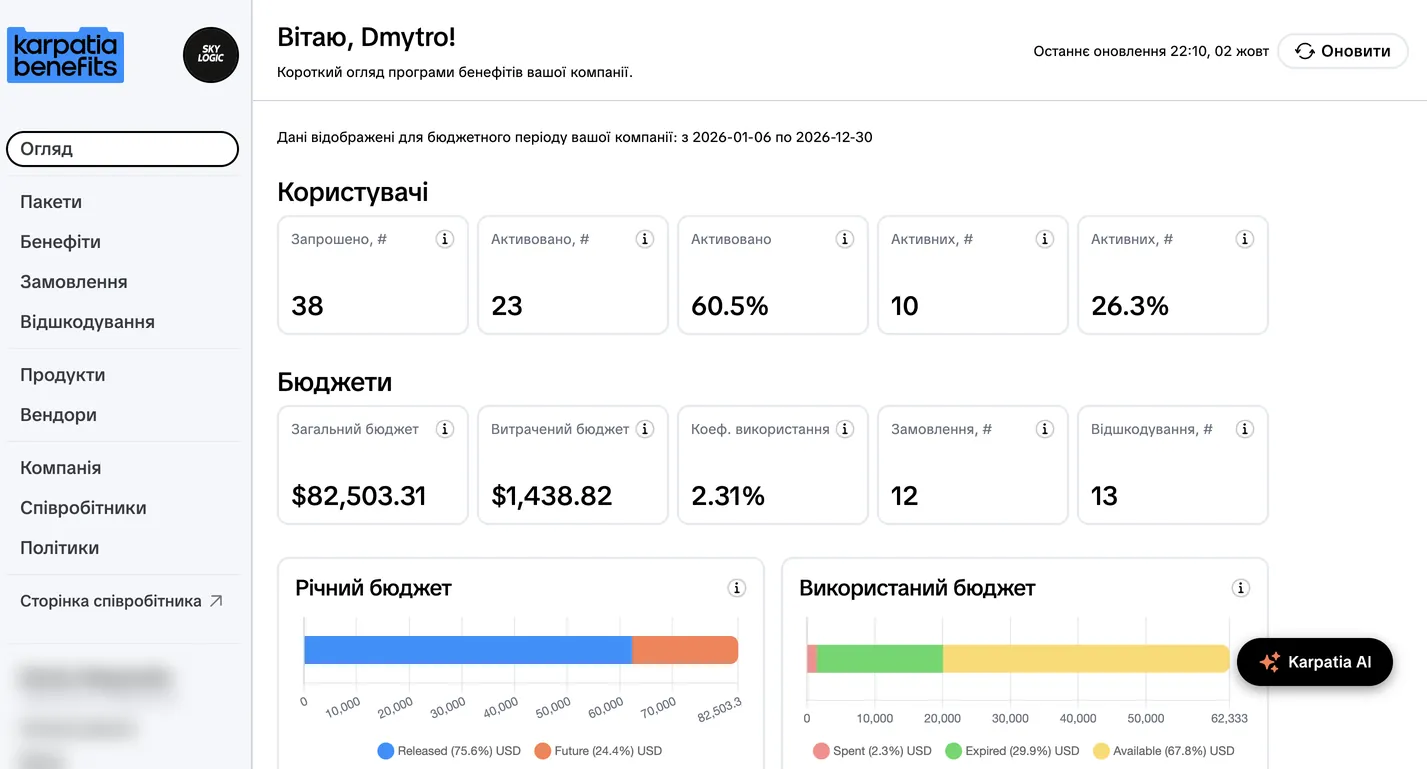Image resolution: width=1427 pixels, height=769 pixels.
Task: Open the Замовлення page
Action: pos(74,282)
